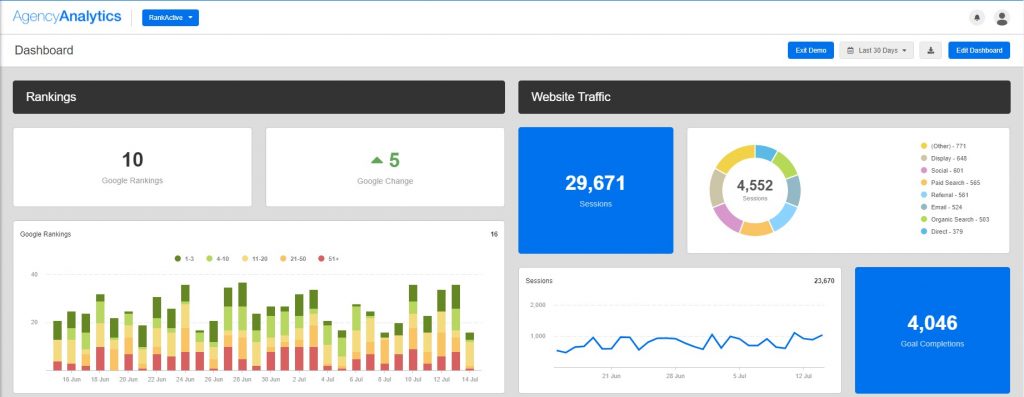Click the 2,000 y-axis label on sessions chart

(x=537, y=305)
